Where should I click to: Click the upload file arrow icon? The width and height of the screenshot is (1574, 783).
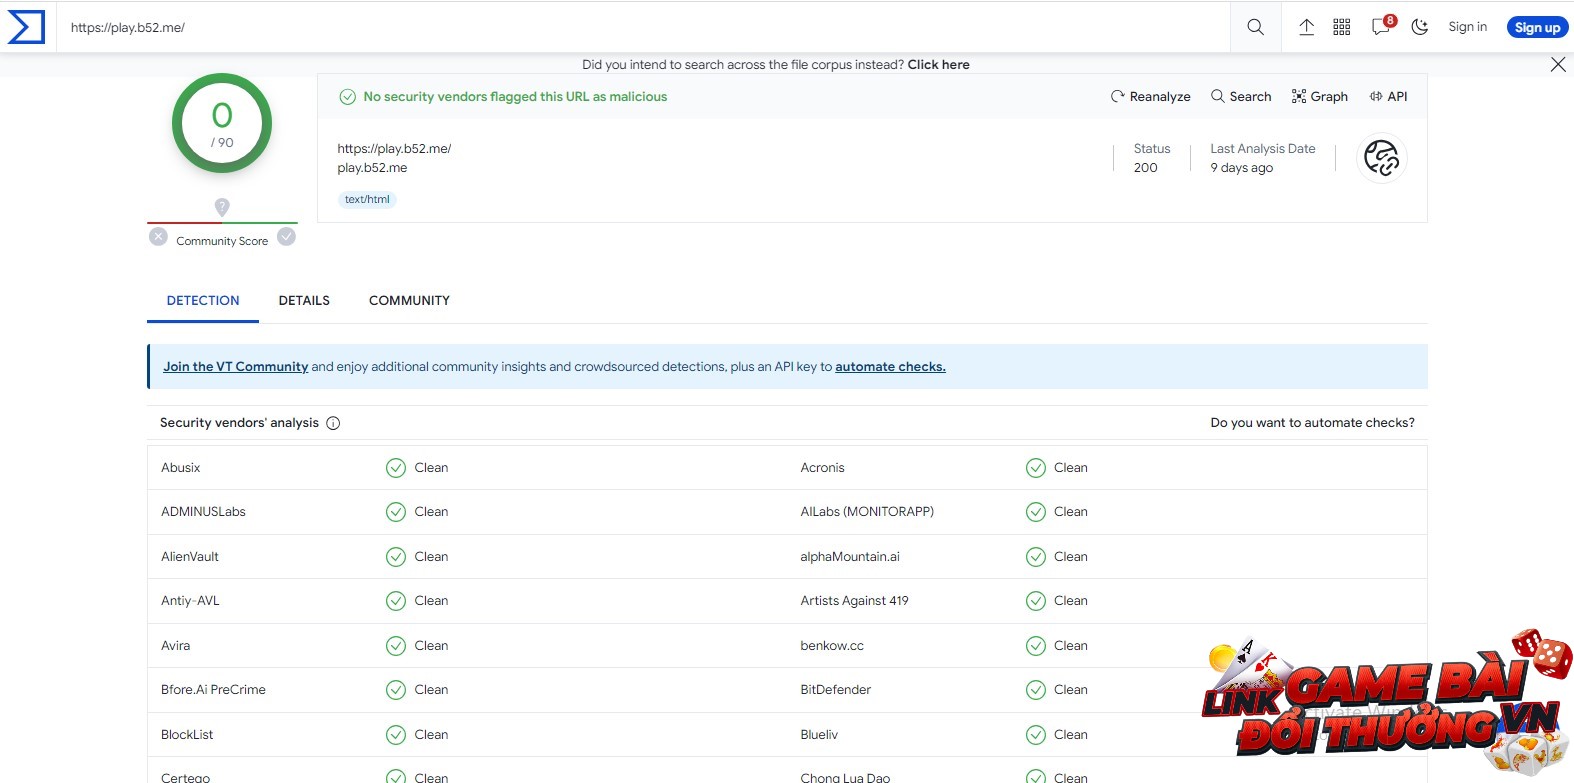point(1306,27)
